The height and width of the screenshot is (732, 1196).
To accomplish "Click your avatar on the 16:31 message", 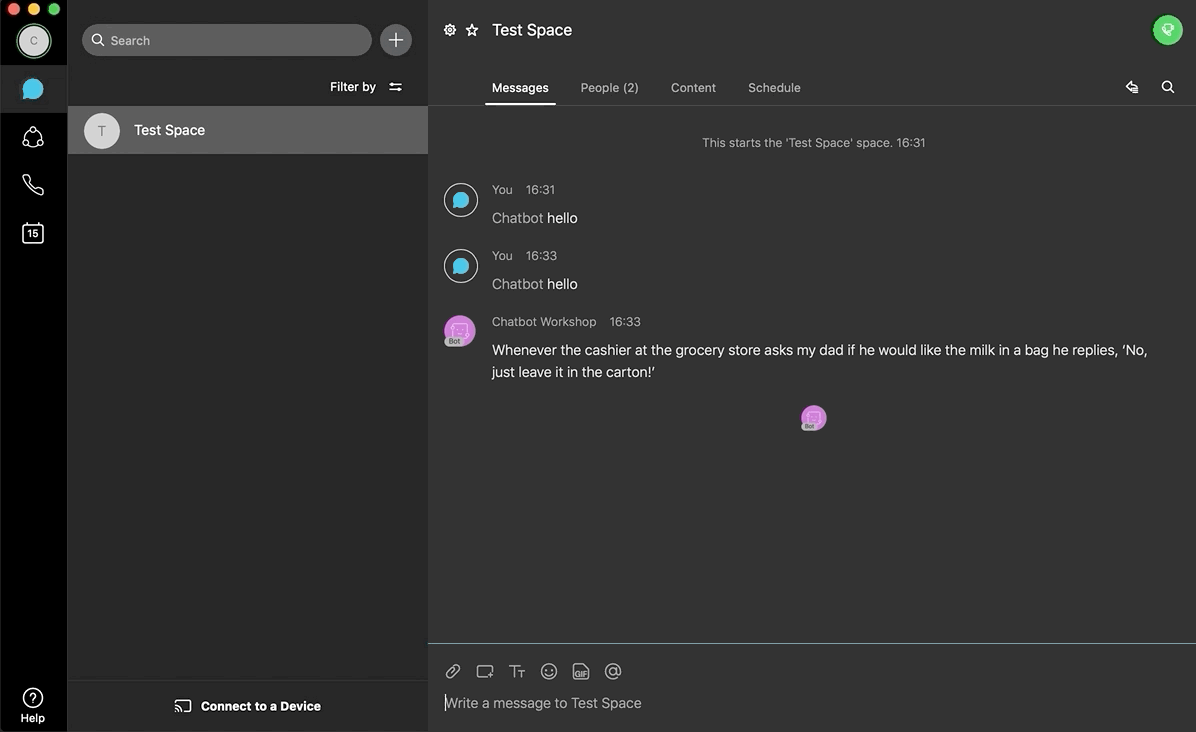I will point(461,200).
